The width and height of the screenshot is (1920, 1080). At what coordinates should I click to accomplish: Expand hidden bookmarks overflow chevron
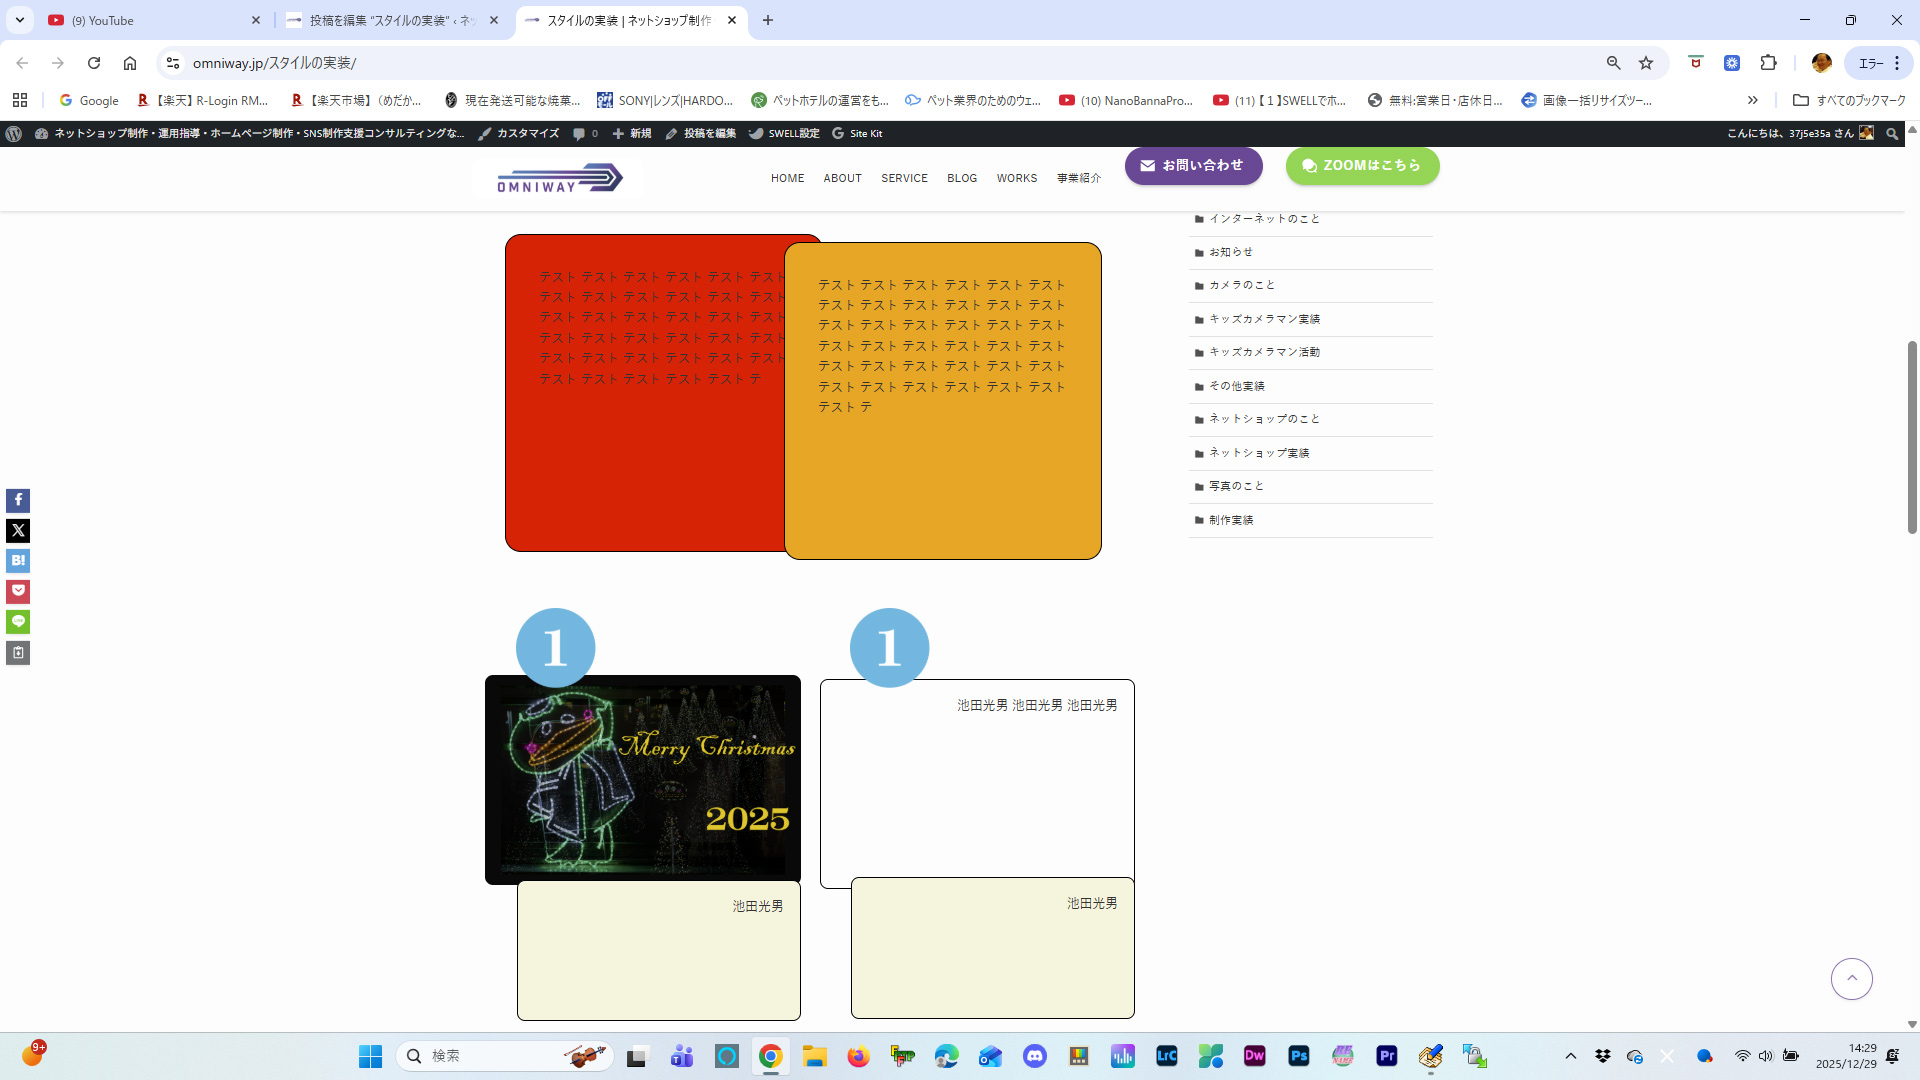[x=1752, y=100]
